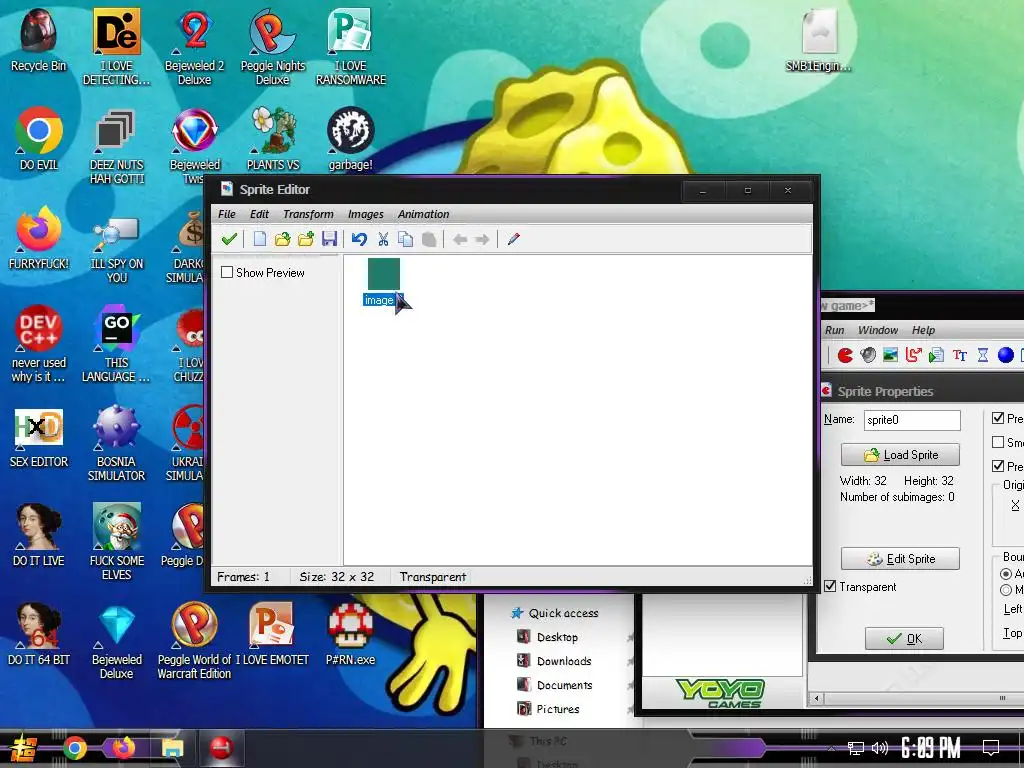Open the Images menu
Viewport: 1024px width, 768px height.
pyautogui.click(x=366, y=214)
